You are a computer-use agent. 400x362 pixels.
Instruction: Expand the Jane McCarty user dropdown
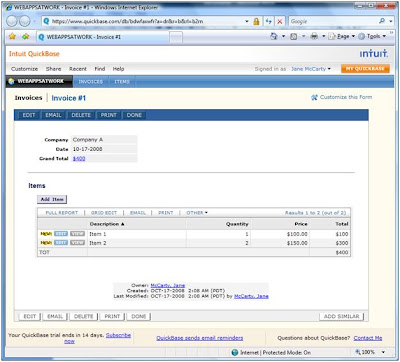311,69
